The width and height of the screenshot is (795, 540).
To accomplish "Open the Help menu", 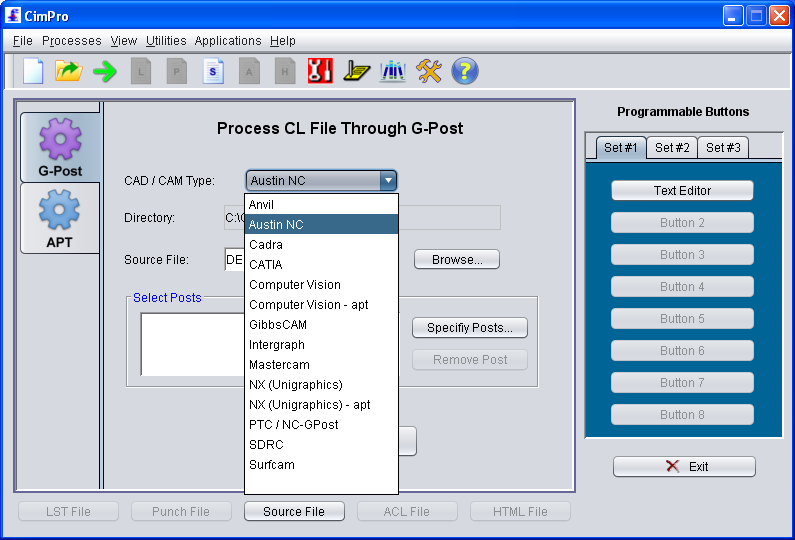I will 282,41.
